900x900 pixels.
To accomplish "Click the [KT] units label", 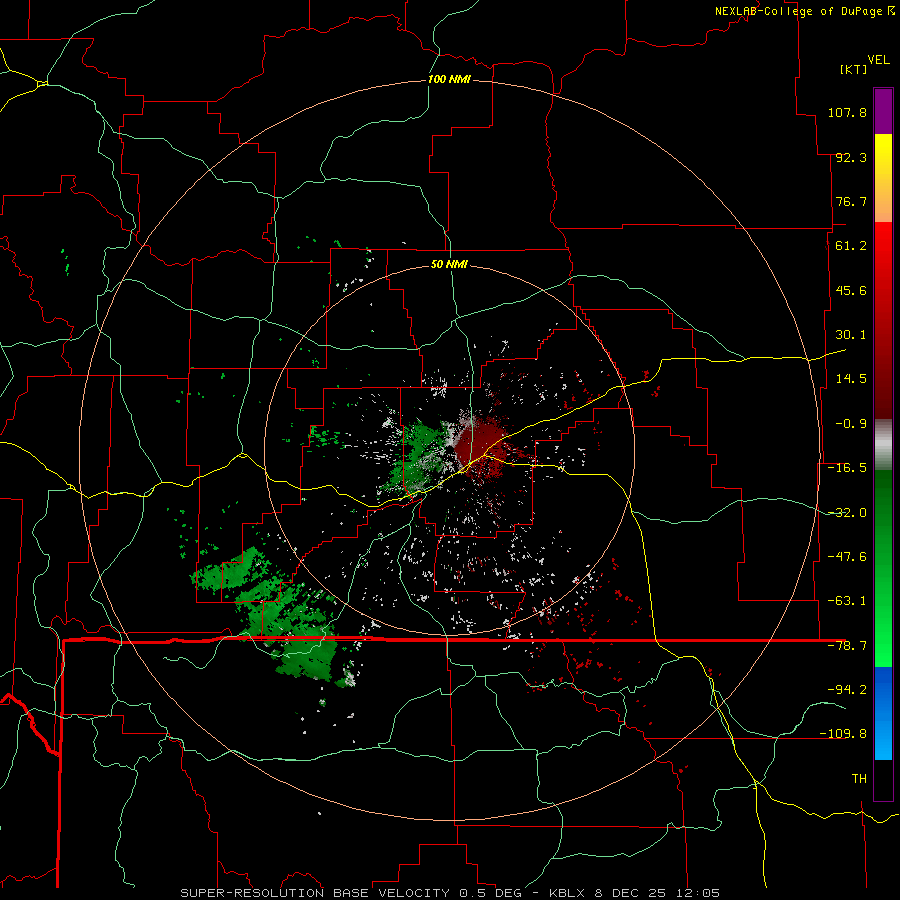I will pyautogui.click(x=853, y=69).
